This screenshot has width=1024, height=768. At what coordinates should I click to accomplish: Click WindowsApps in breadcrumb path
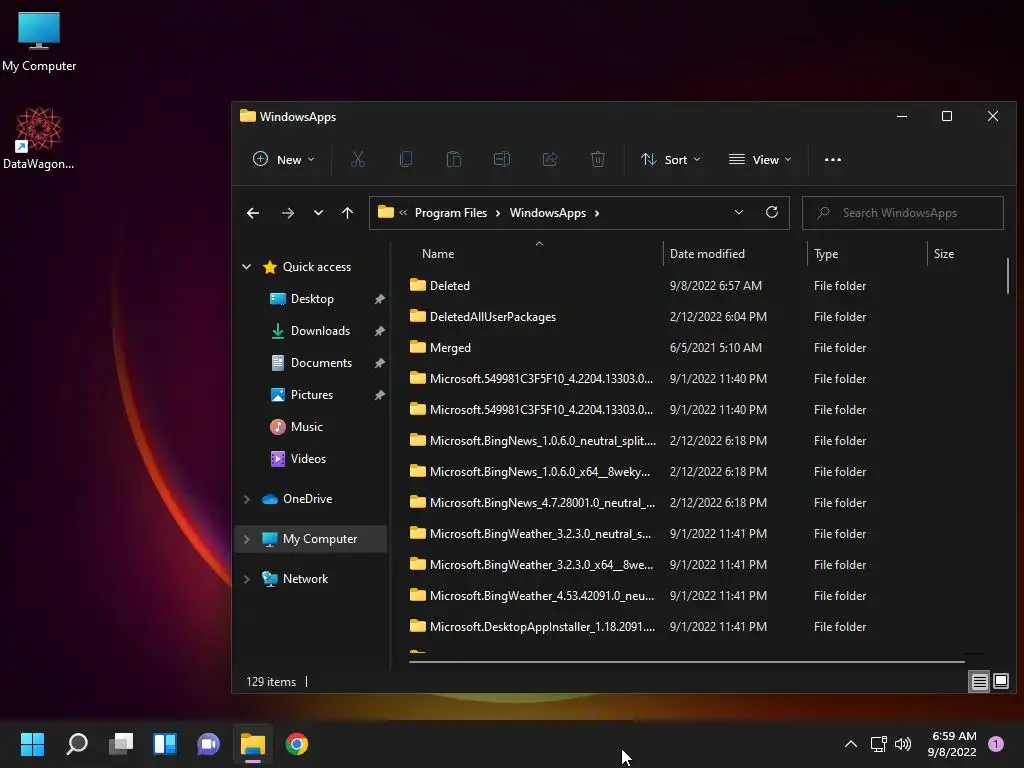pyautogui.click(x=547, y=213)
